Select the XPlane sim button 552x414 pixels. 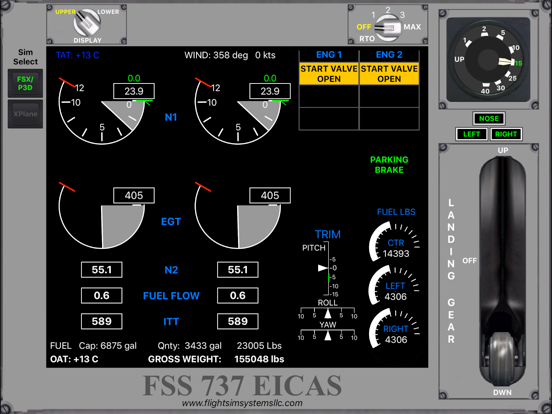tap(25, 114)
